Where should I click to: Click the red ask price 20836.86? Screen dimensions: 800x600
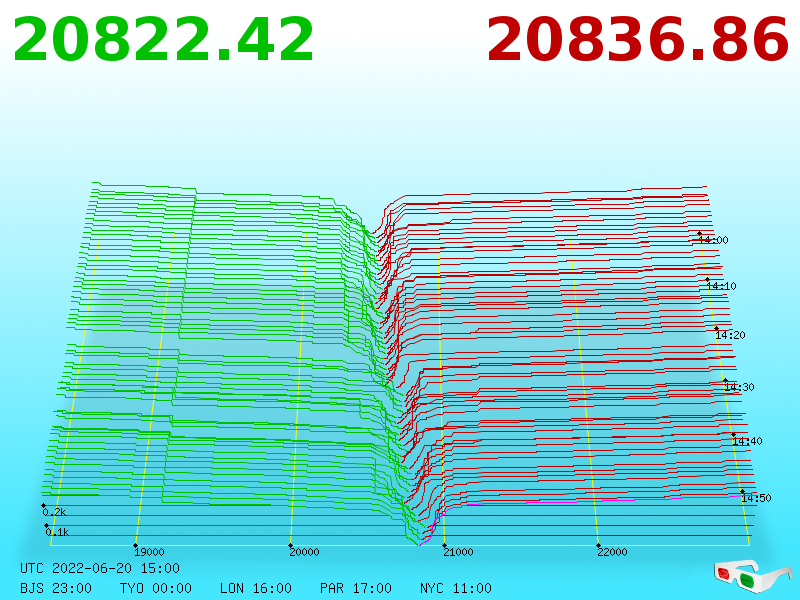pos(638,40)
